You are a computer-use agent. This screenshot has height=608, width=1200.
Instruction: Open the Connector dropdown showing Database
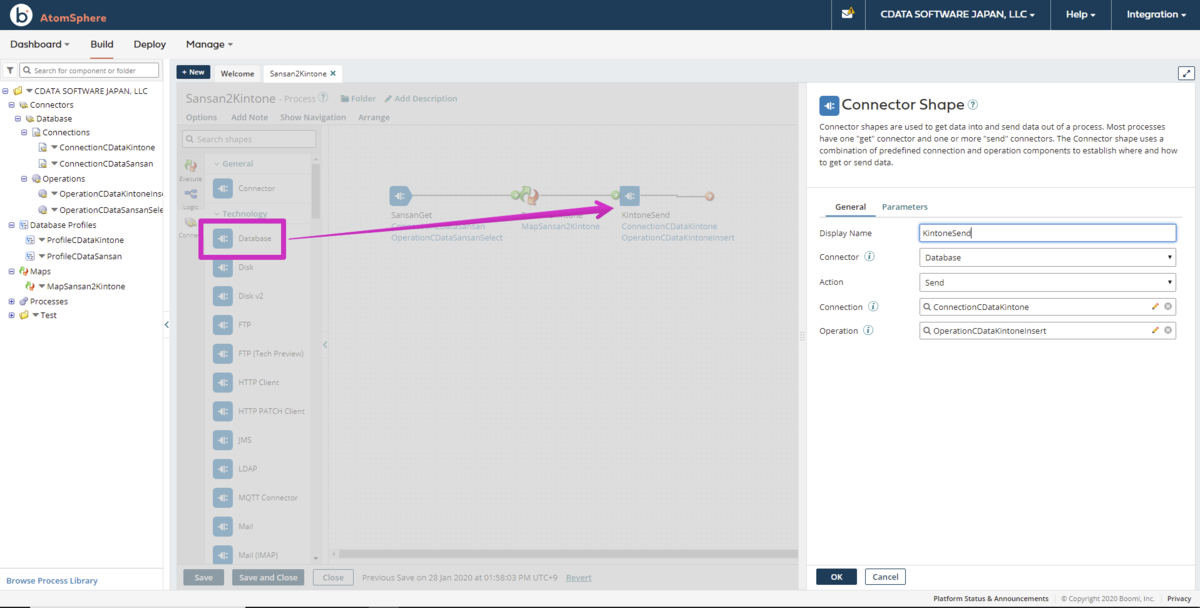tap(1047, 257)
